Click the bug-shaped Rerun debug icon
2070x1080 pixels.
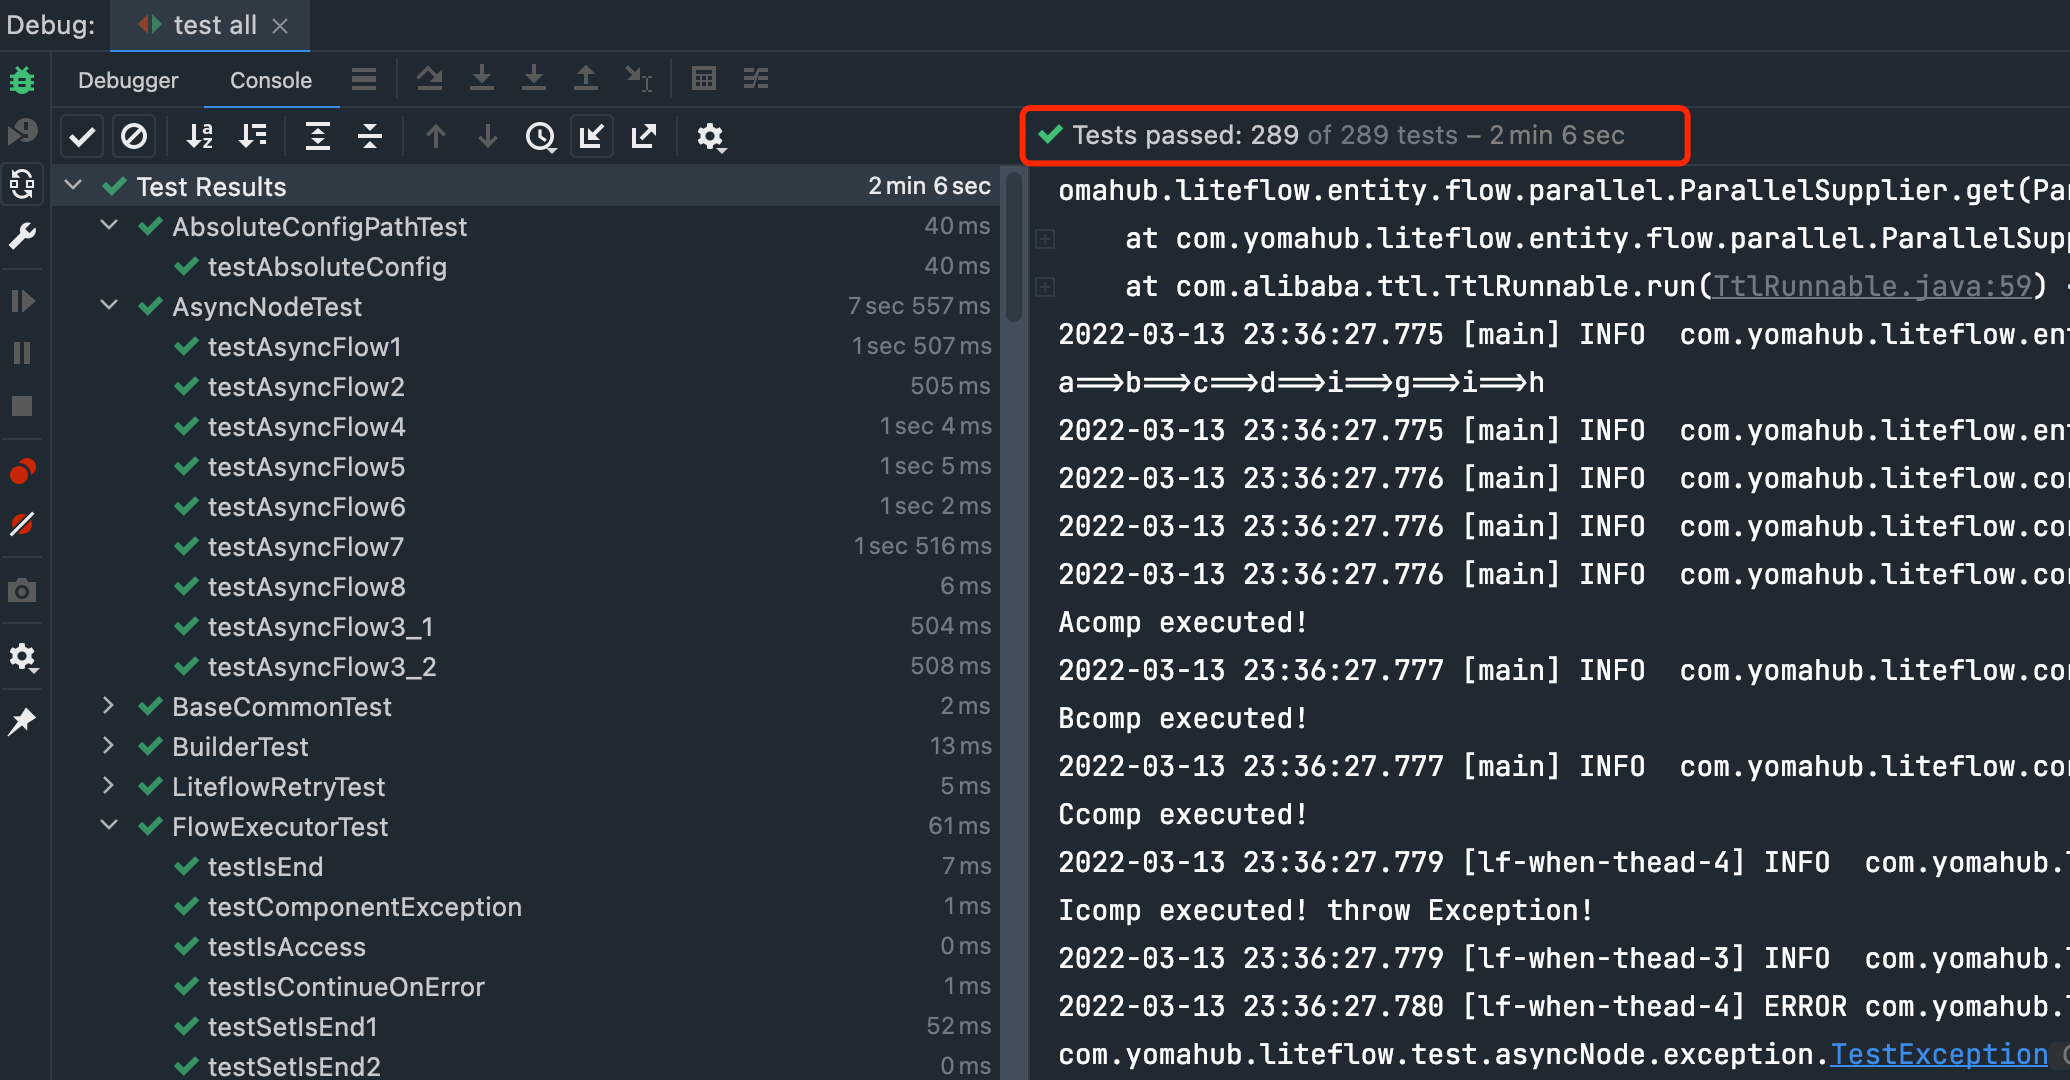[22, 80]
